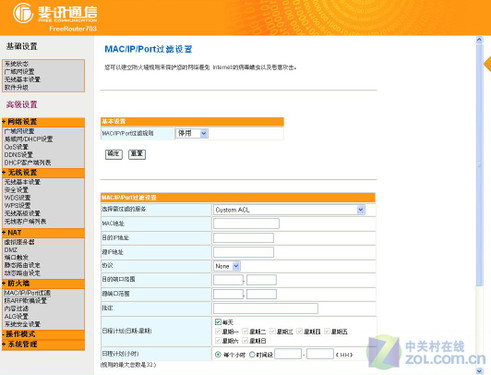Click the 目的端口范围 start port field
This screenshot has height=375, width=491.
(x=228, y=280)
